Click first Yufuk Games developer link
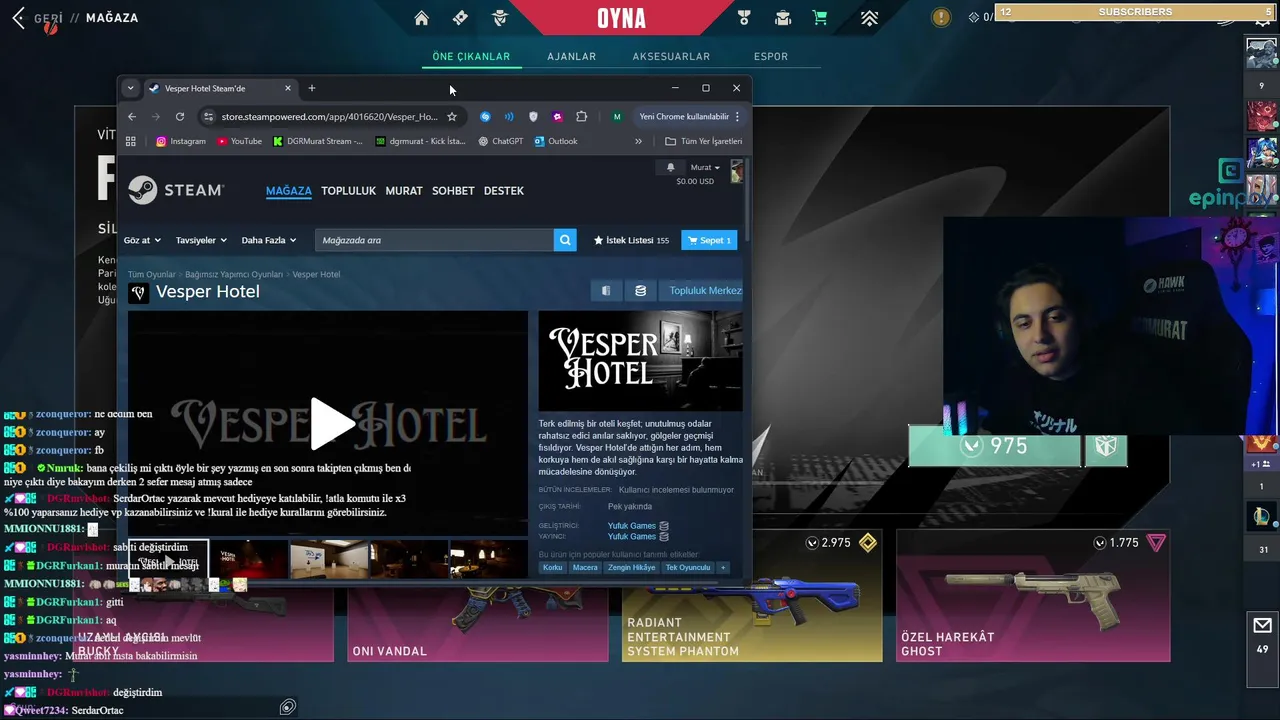Image resolution: width=1280 pixels, height=720 pixels. (x=632, y=526)
